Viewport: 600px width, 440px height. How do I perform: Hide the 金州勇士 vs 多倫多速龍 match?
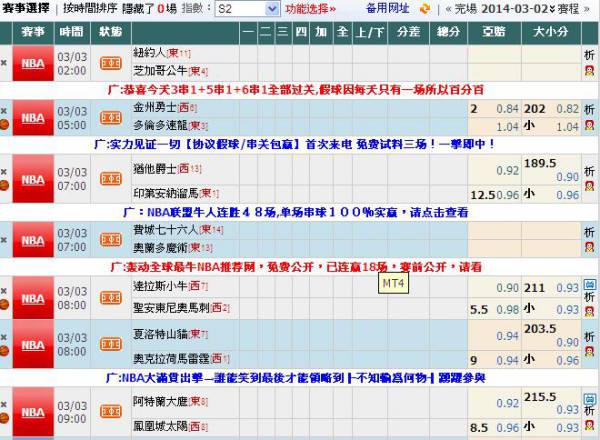coord(4,111)
